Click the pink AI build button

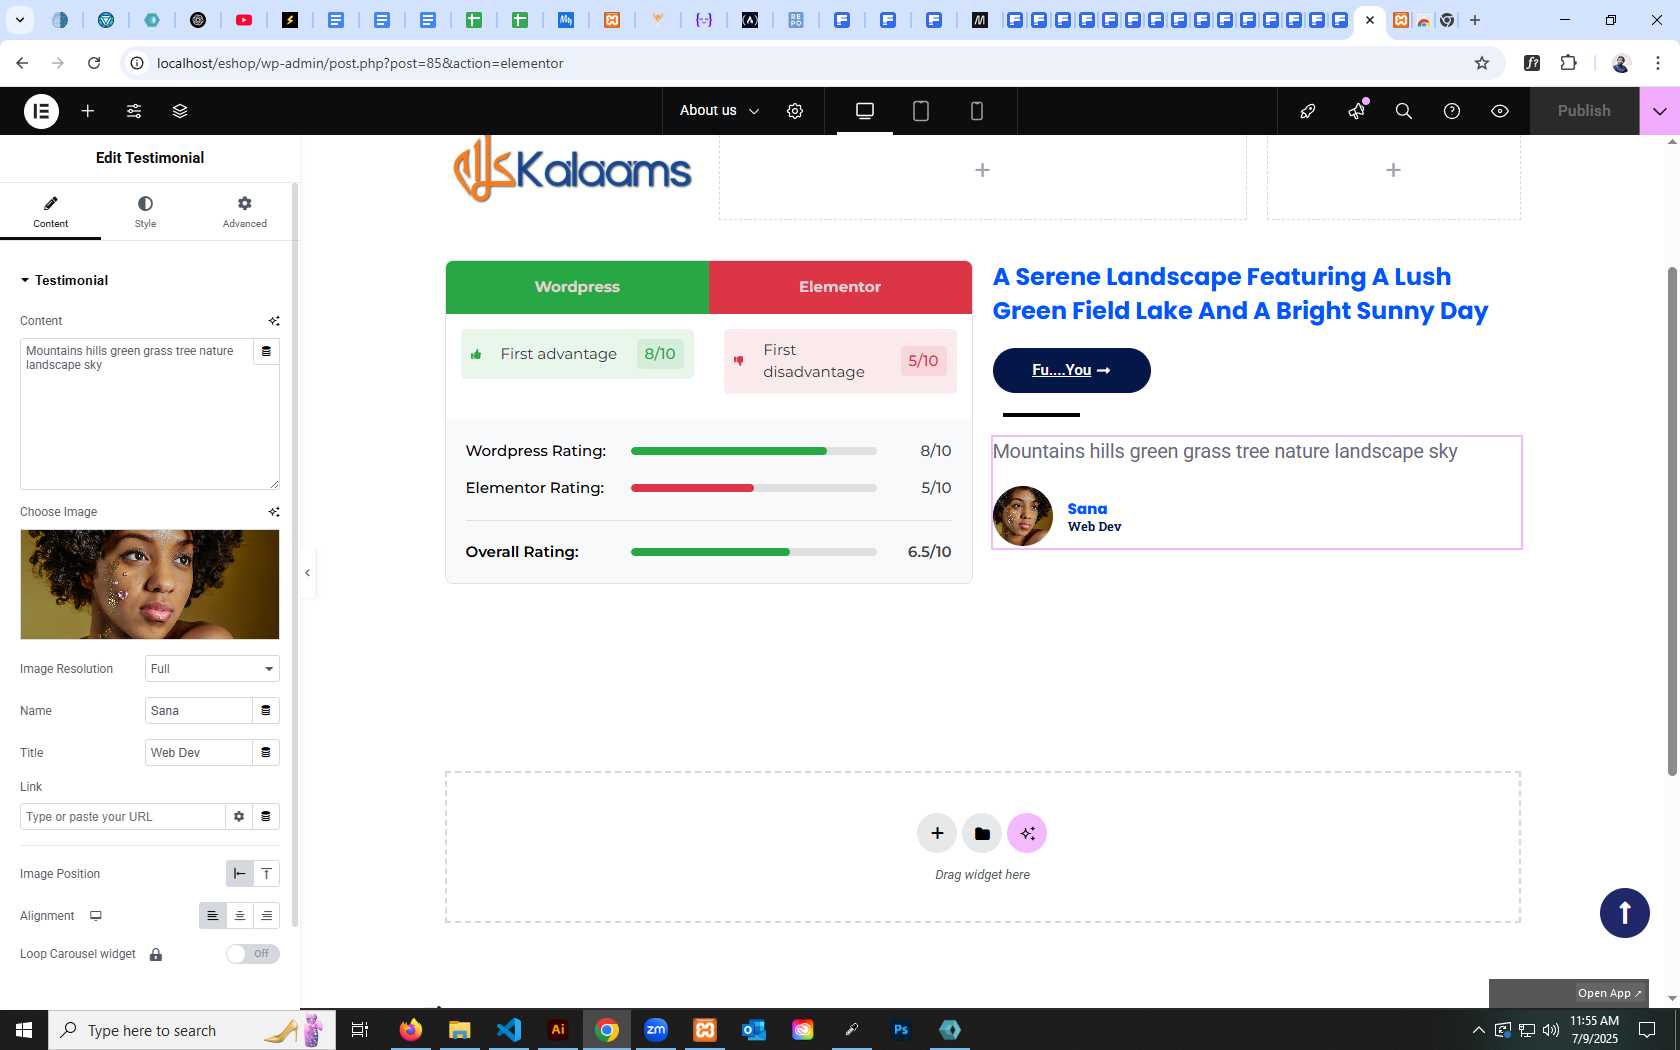pyautogui.click(x=1027, y=833)
